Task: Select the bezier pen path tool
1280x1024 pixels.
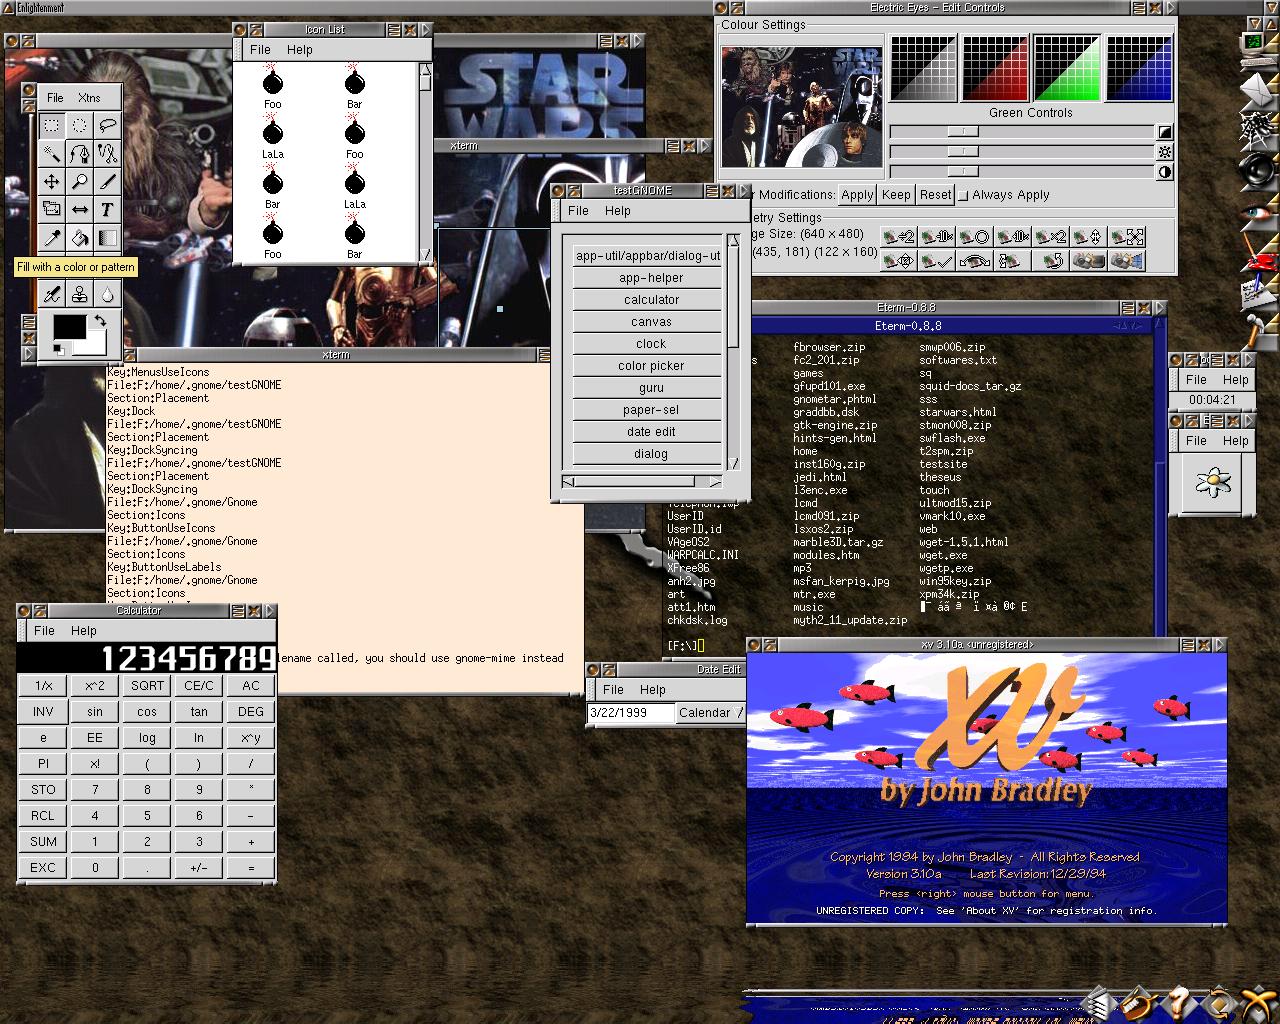Action: tap(79, 154)
